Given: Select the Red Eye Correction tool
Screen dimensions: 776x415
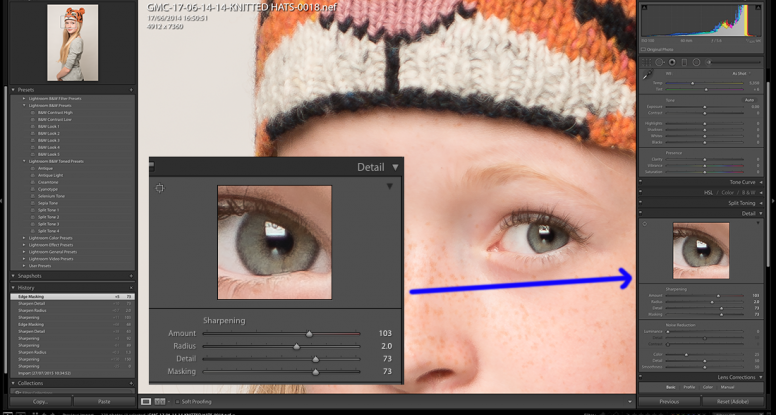Looking at the screenshot, I should pyautogui.click(x=672, y=62).
